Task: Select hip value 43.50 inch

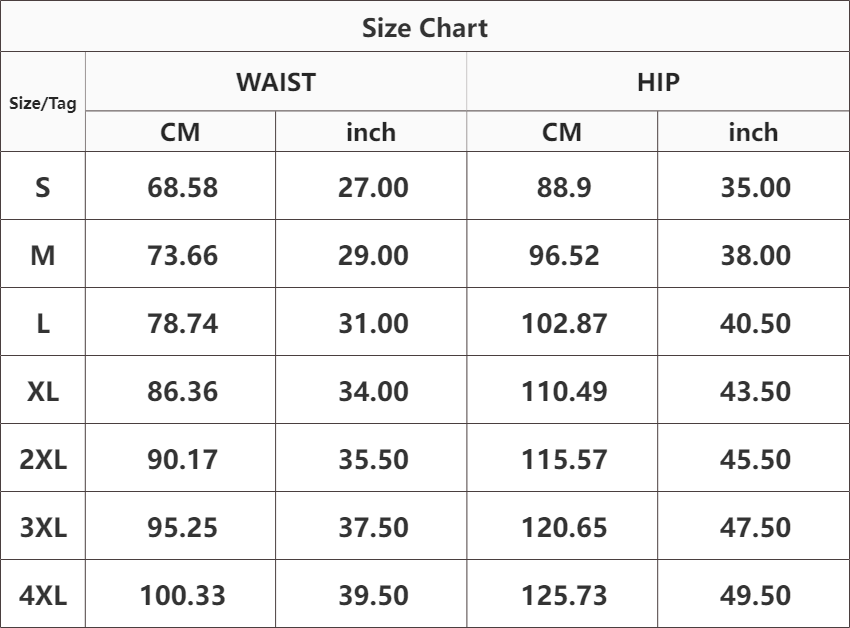Action: pyautogui.click(x=755, y=391)
